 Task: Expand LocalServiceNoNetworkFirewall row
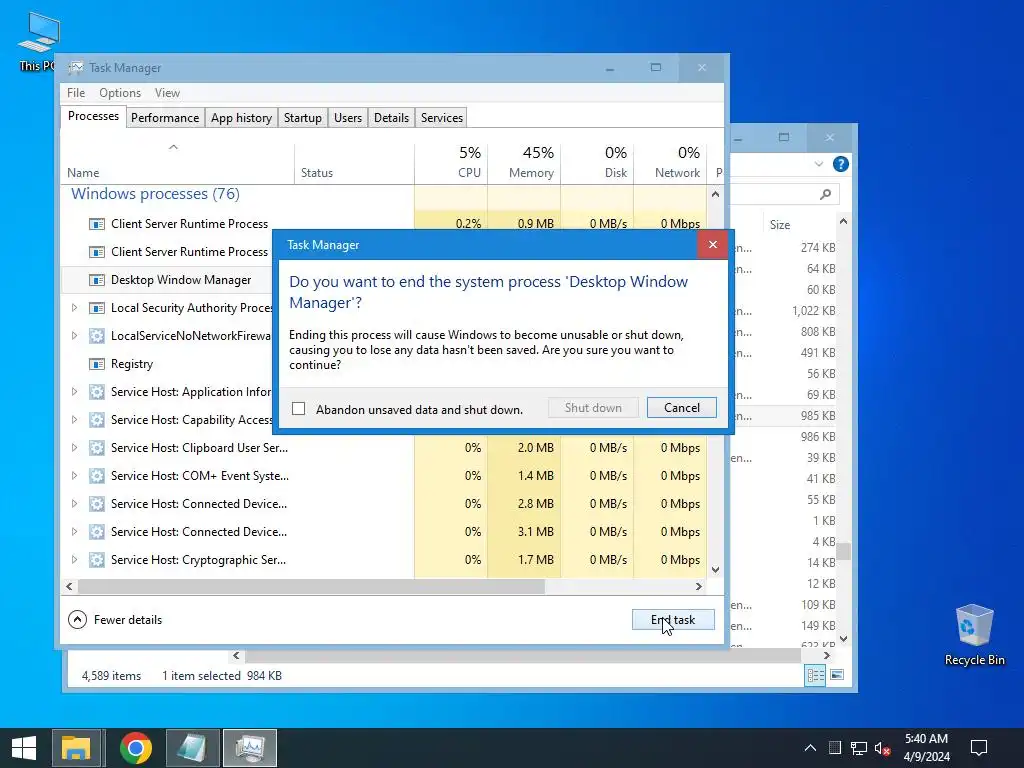pyautogui.click(x=74, y=336)
